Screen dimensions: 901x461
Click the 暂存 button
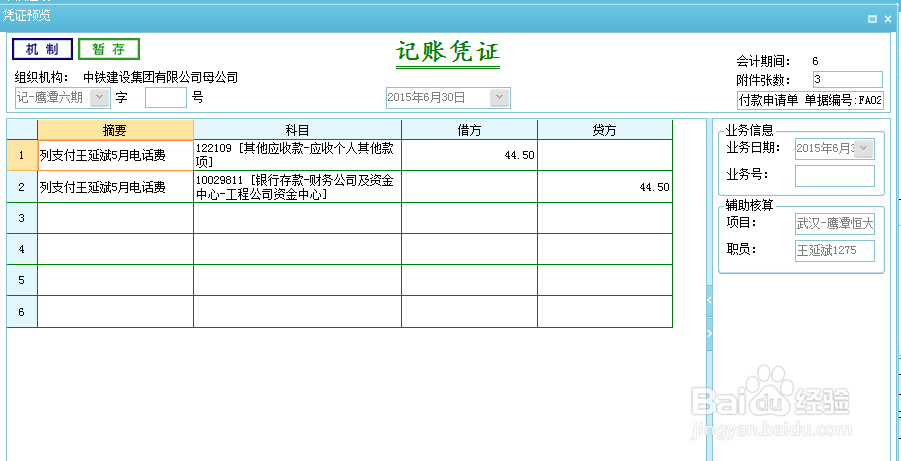click(109, 49)
